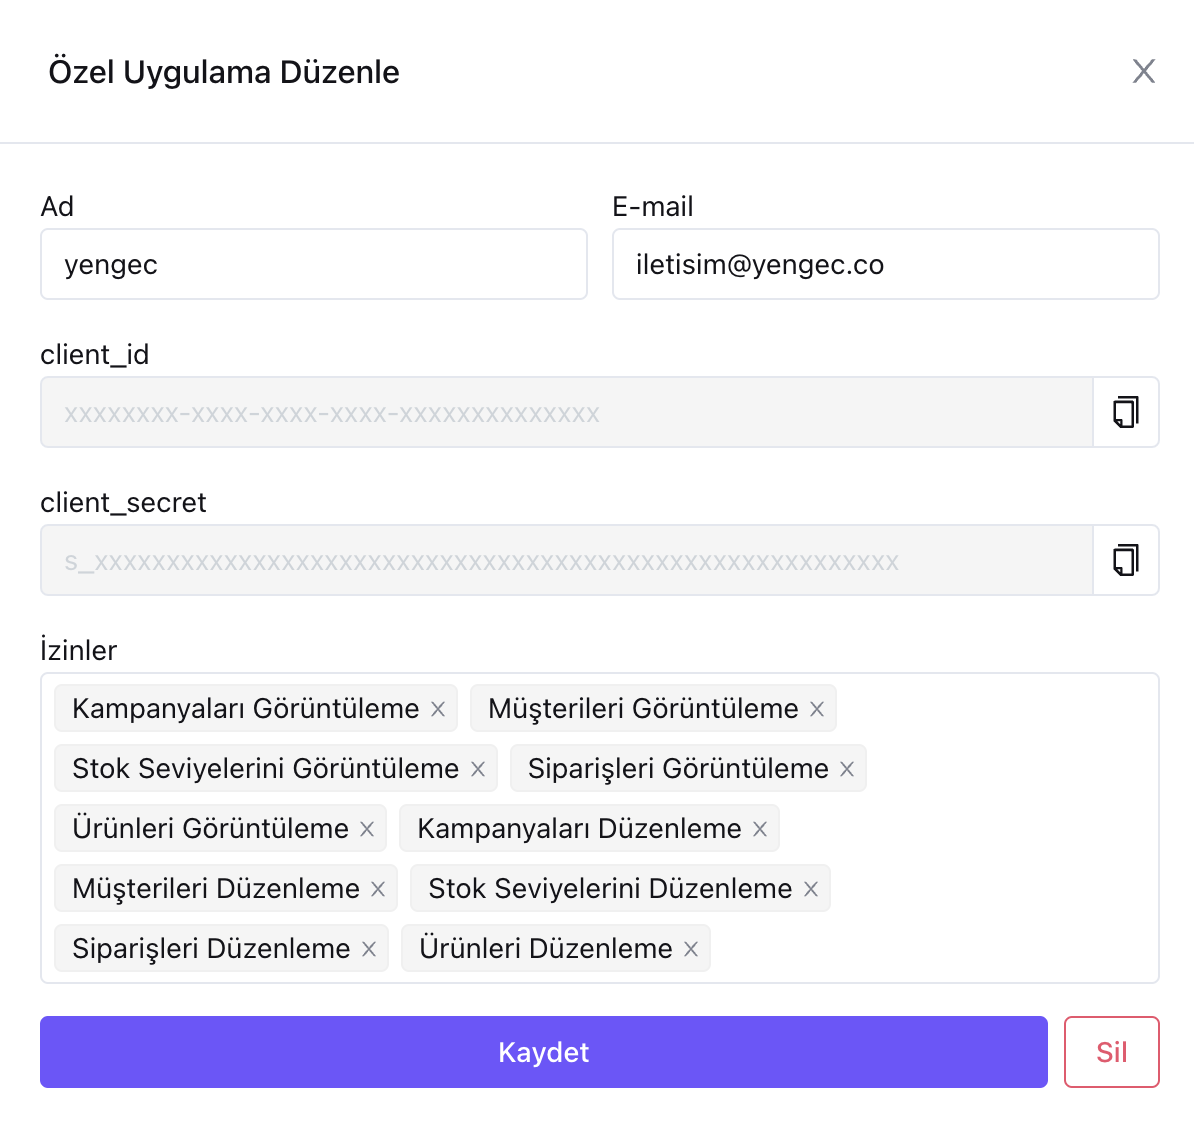Copy the client_id value
Image resolution: width=1194 pixels, height=1140 pixels.
coord(1126,412)
